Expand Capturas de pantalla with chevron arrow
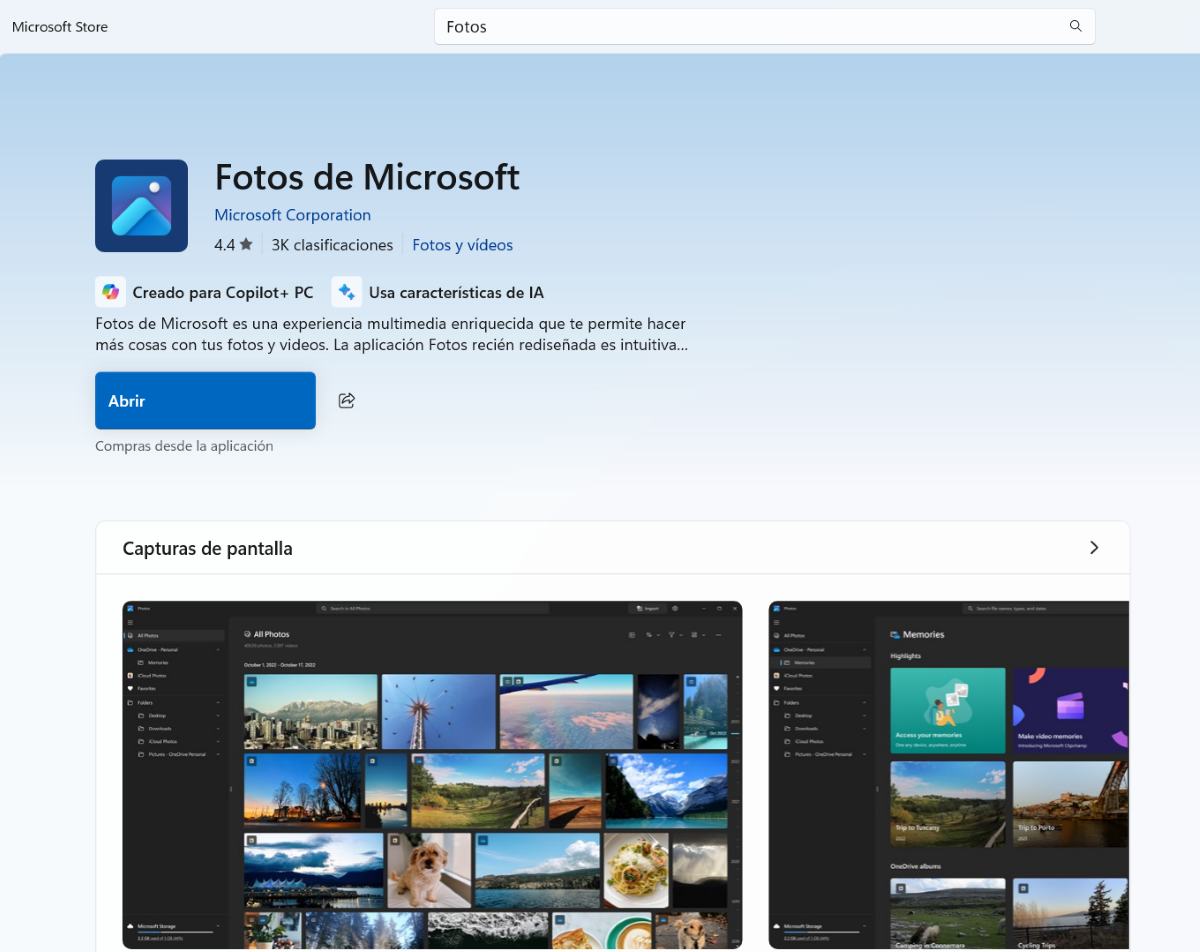The width and height of the screenshot is (1200, 952). pos(1093,548)
